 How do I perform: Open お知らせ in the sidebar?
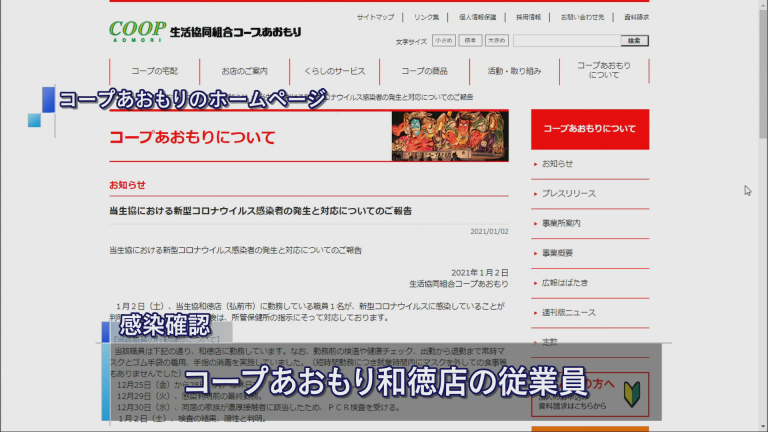tap(557, 164)
